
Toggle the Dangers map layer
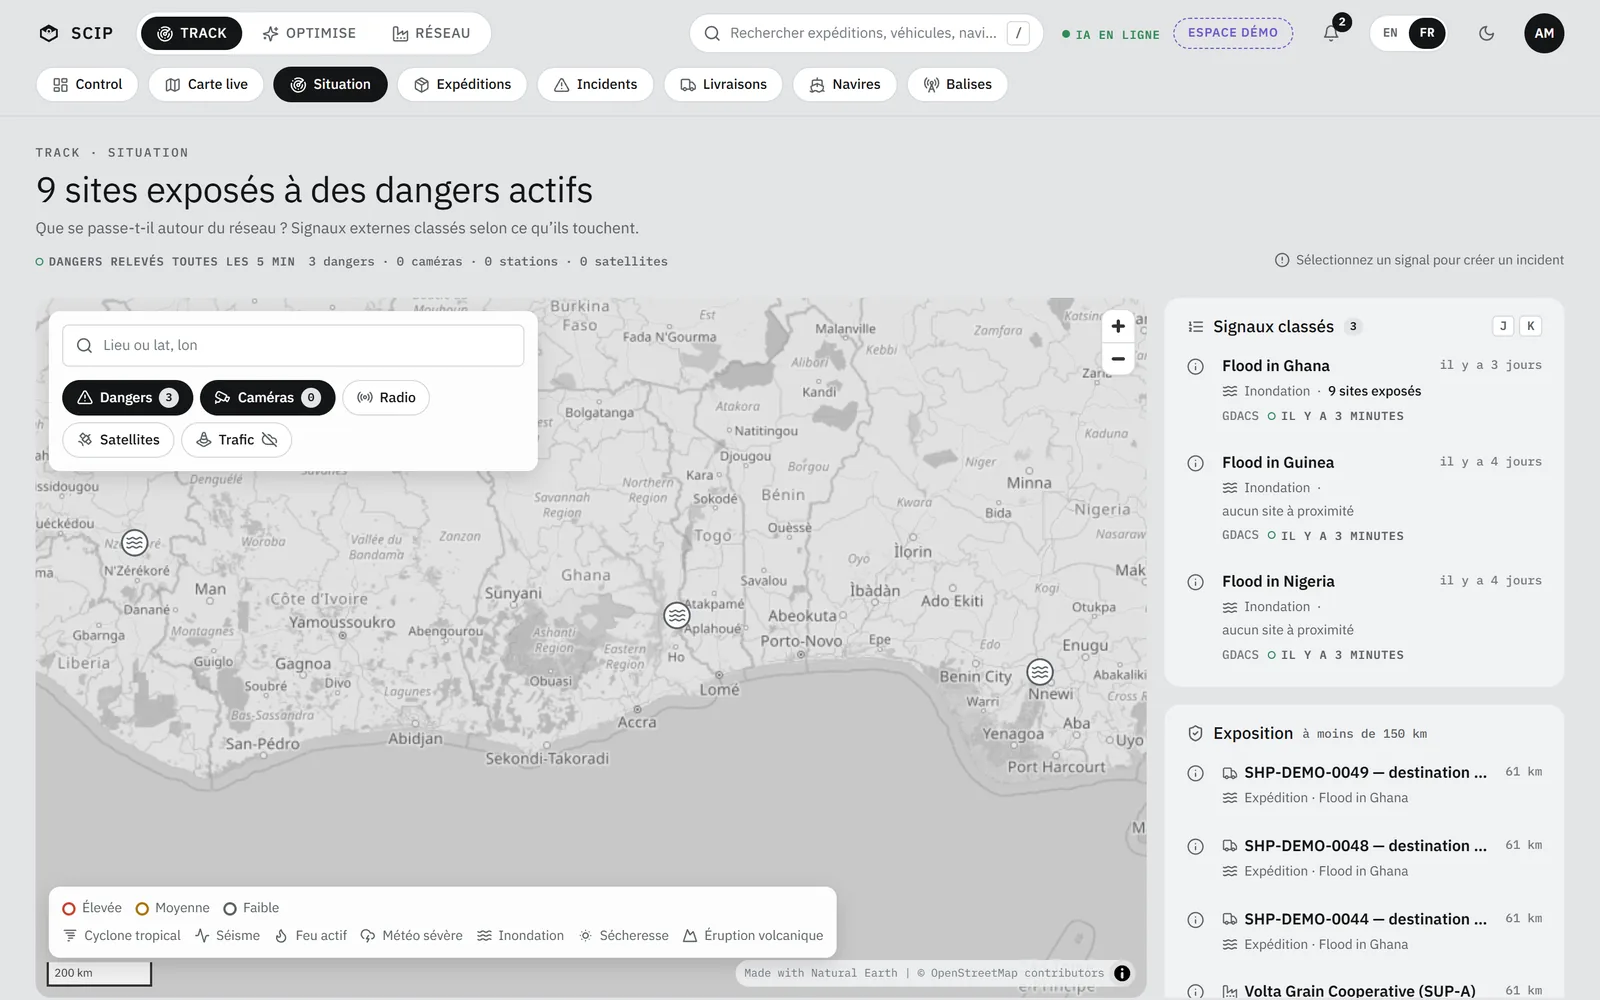(x=127, y=398)
